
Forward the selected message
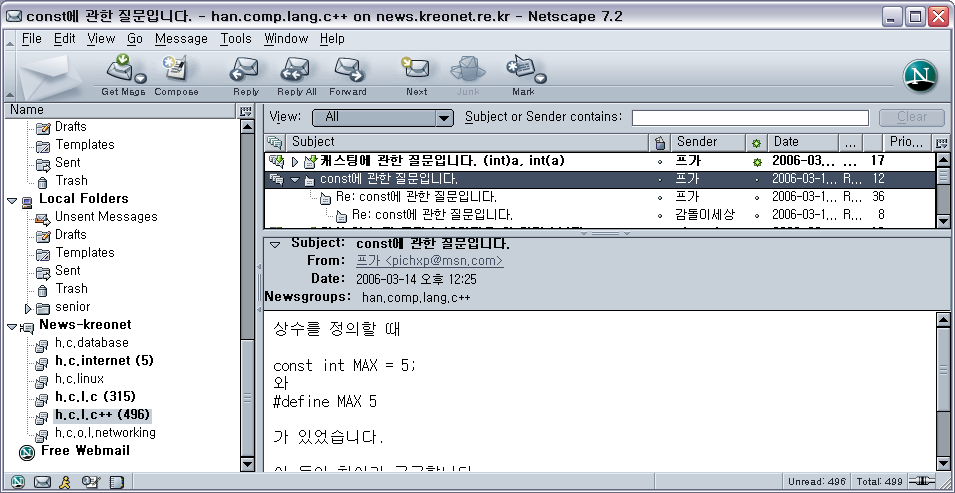(348, 76)
